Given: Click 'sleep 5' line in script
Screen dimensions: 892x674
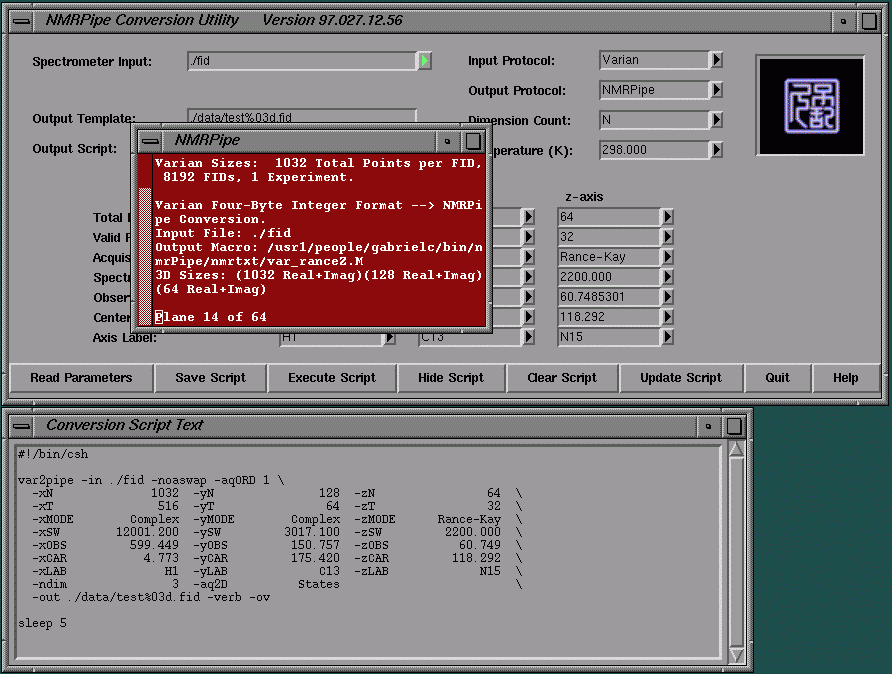Looking at the screenshot, I should point(42,623).
